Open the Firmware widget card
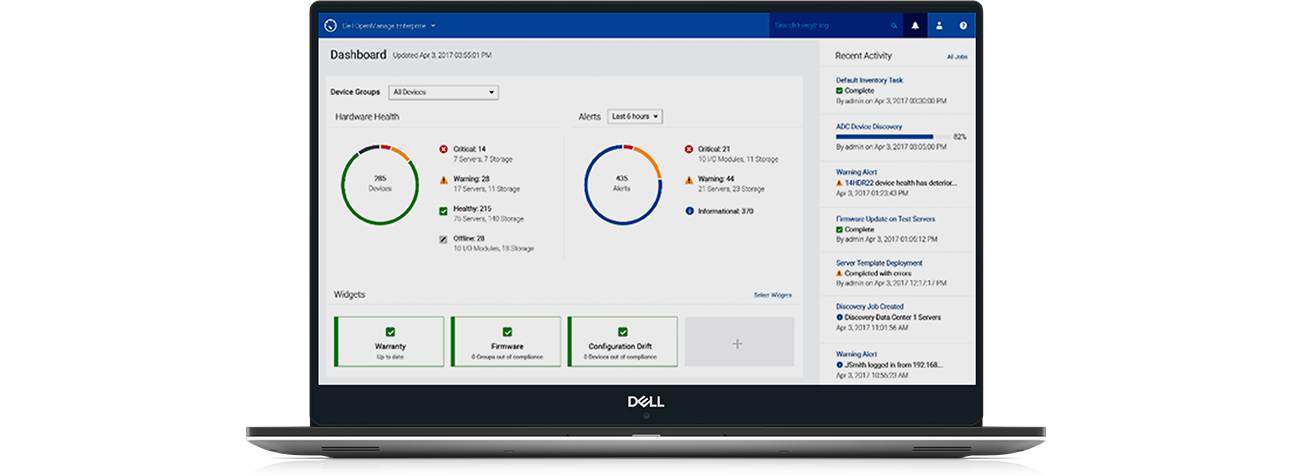This screenshot has height=476, width=1293. point(507,341)
